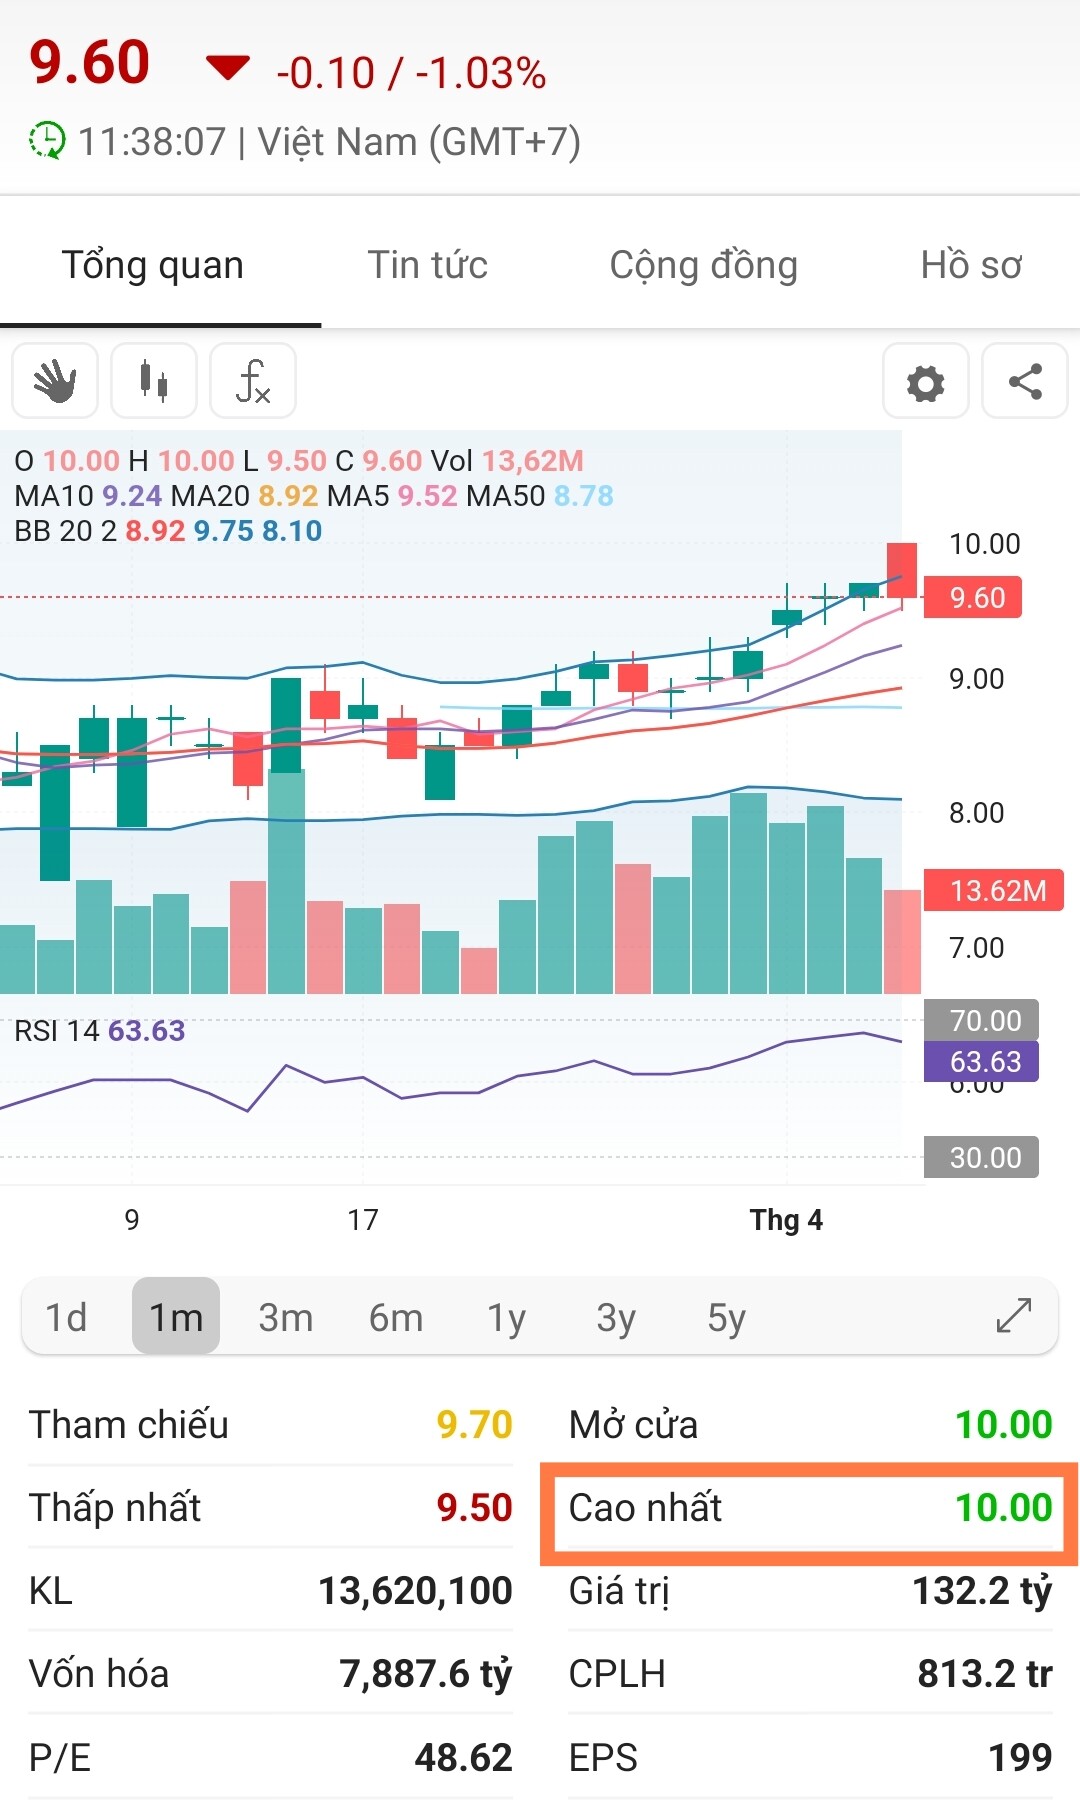Tap the share icon
This screenshot has width=1080, height=1806.
(x=1025, y=382)
